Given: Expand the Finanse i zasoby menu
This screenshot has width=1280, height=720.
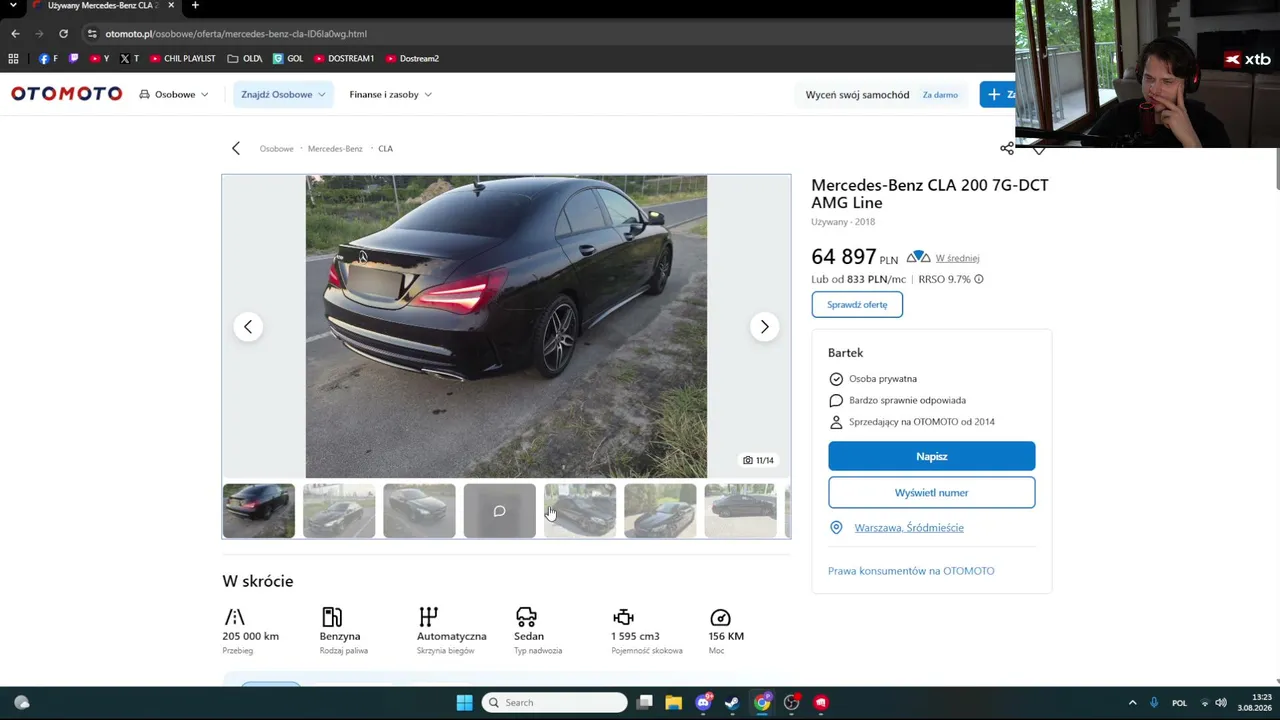Looking at the screenshot, I should [x=390, y=94].
